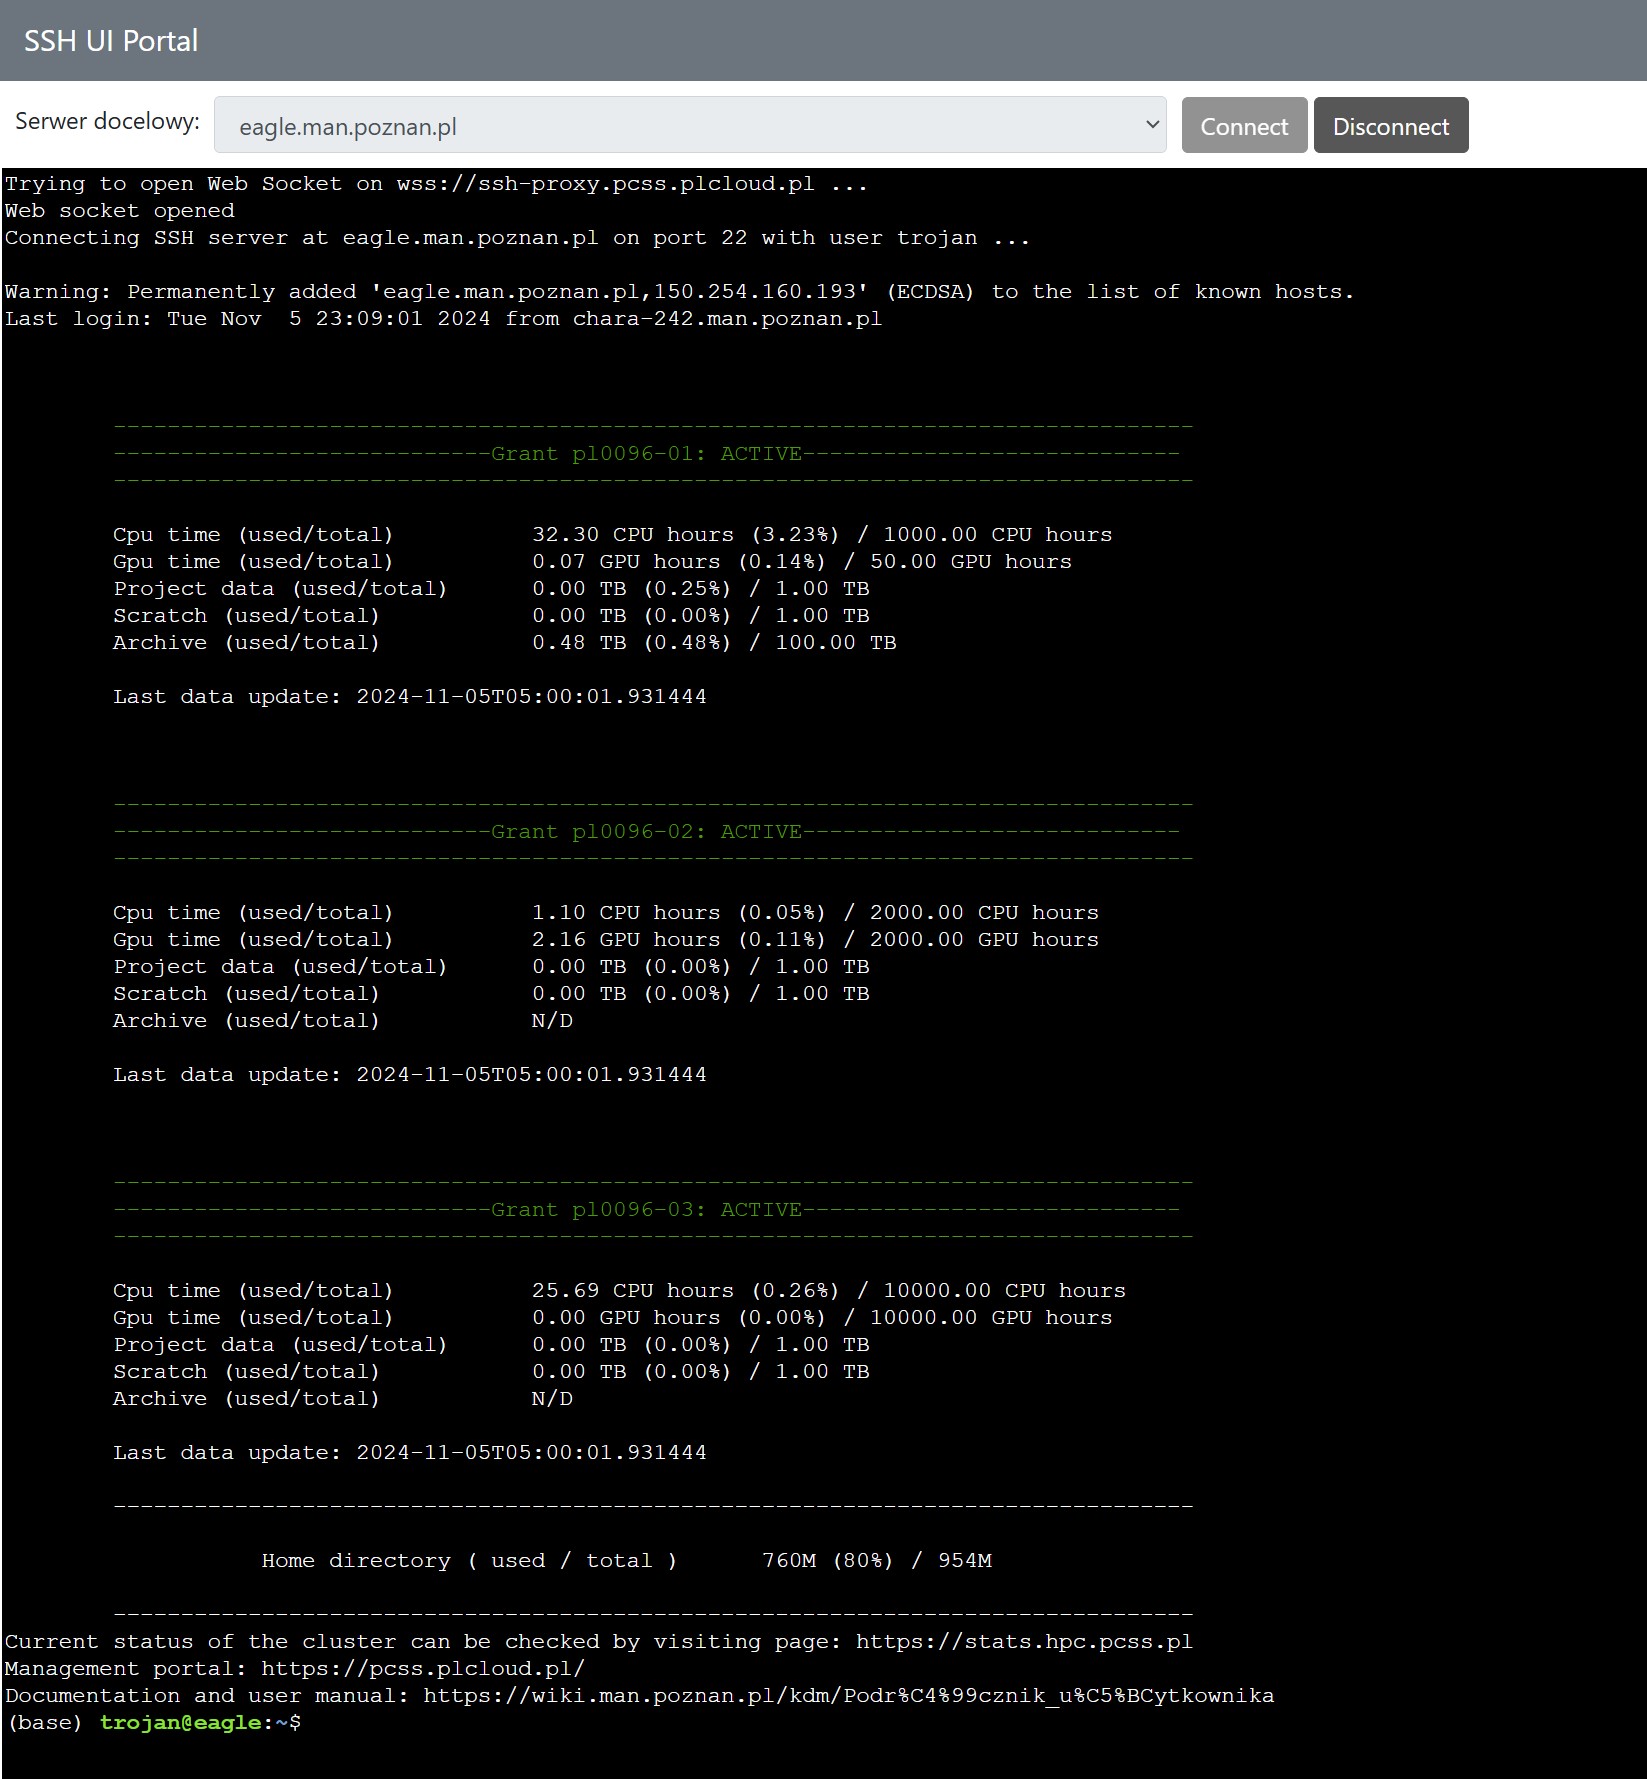Click the Grant pl0096-03 ACTIVE header
1647x1779 pixels.
click(646, 1210)
